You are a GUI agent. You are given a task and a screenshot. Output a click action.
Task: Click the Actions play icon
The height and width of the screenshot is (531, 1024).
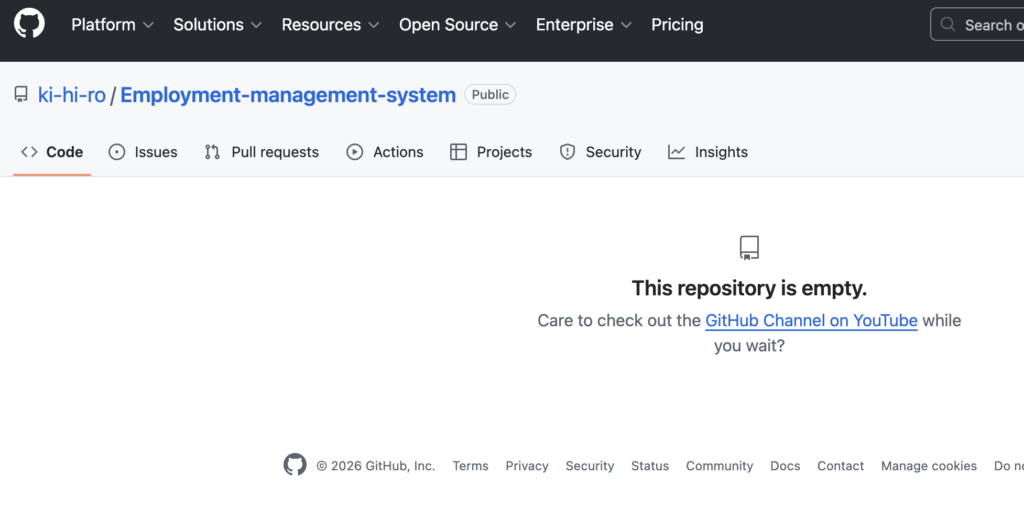tap(355, 152)
